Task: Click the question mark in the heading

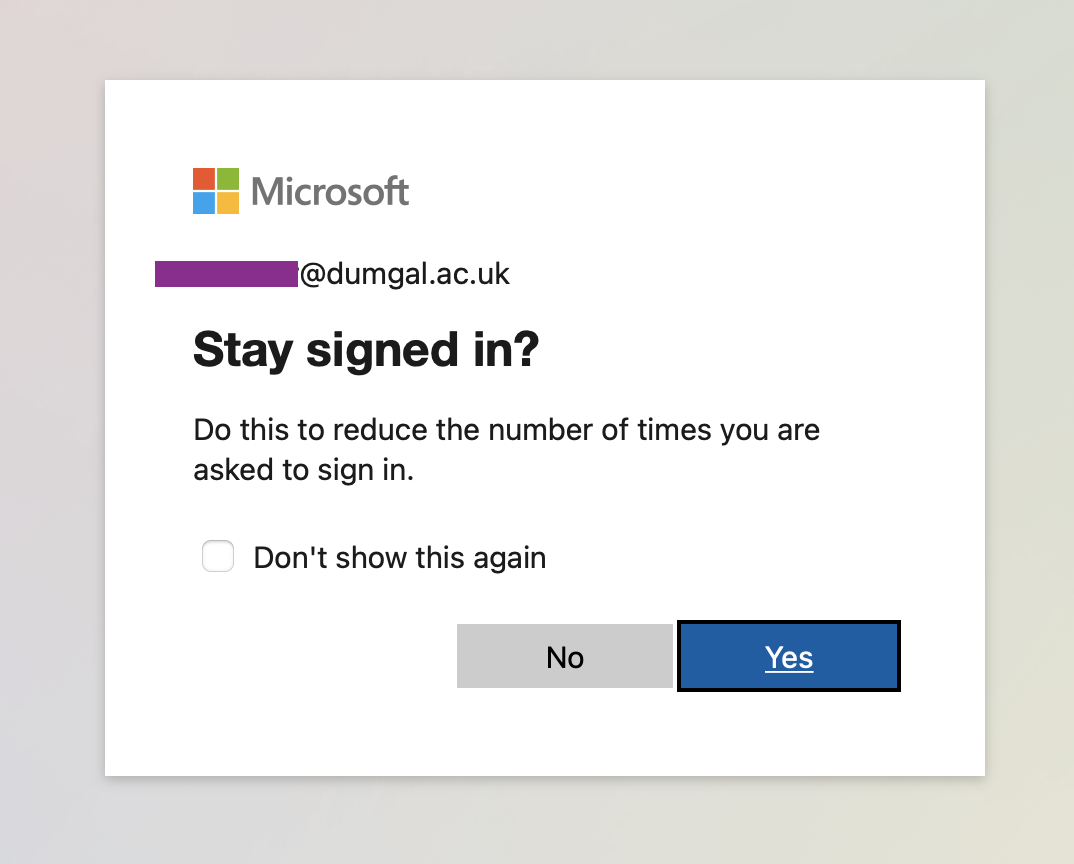Action: (527, 349)
